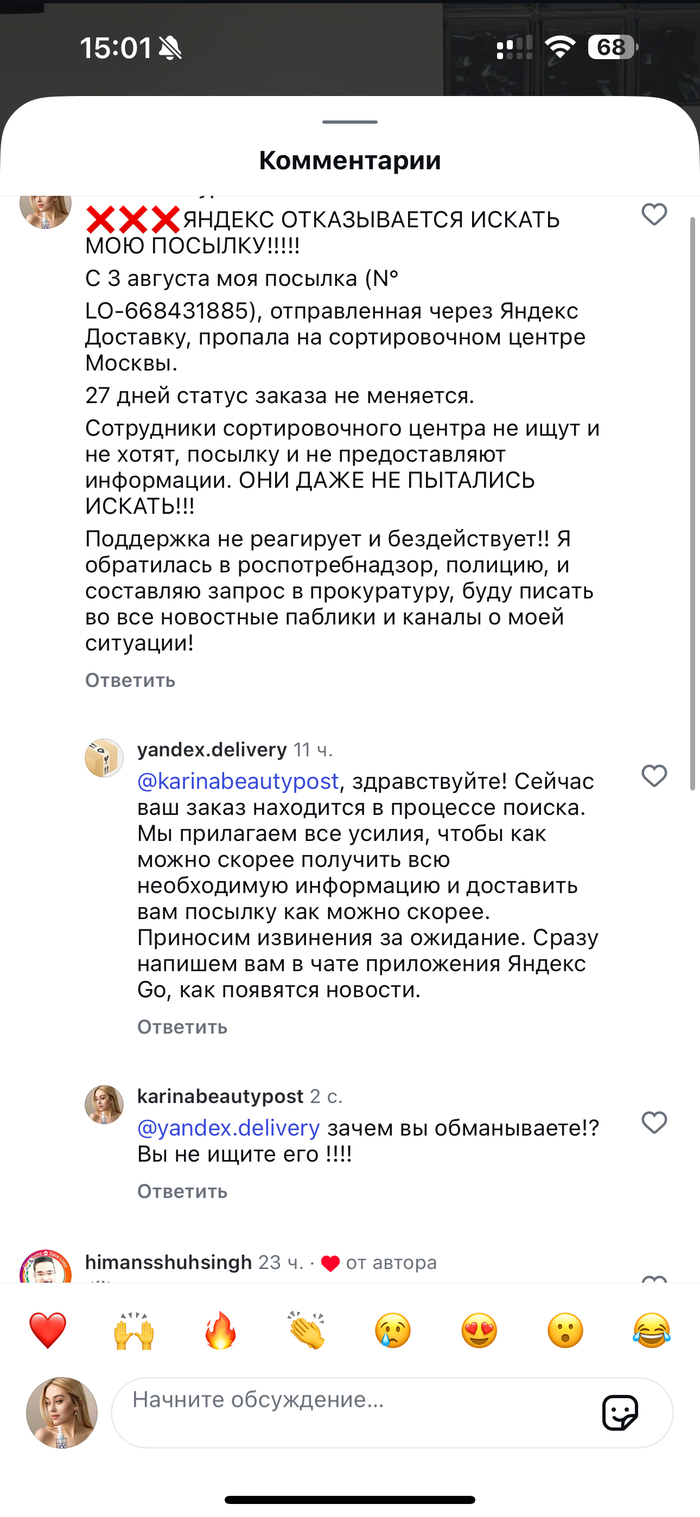
Task: Reply to the yandex.delivery comment
Action: (182, 1027)
